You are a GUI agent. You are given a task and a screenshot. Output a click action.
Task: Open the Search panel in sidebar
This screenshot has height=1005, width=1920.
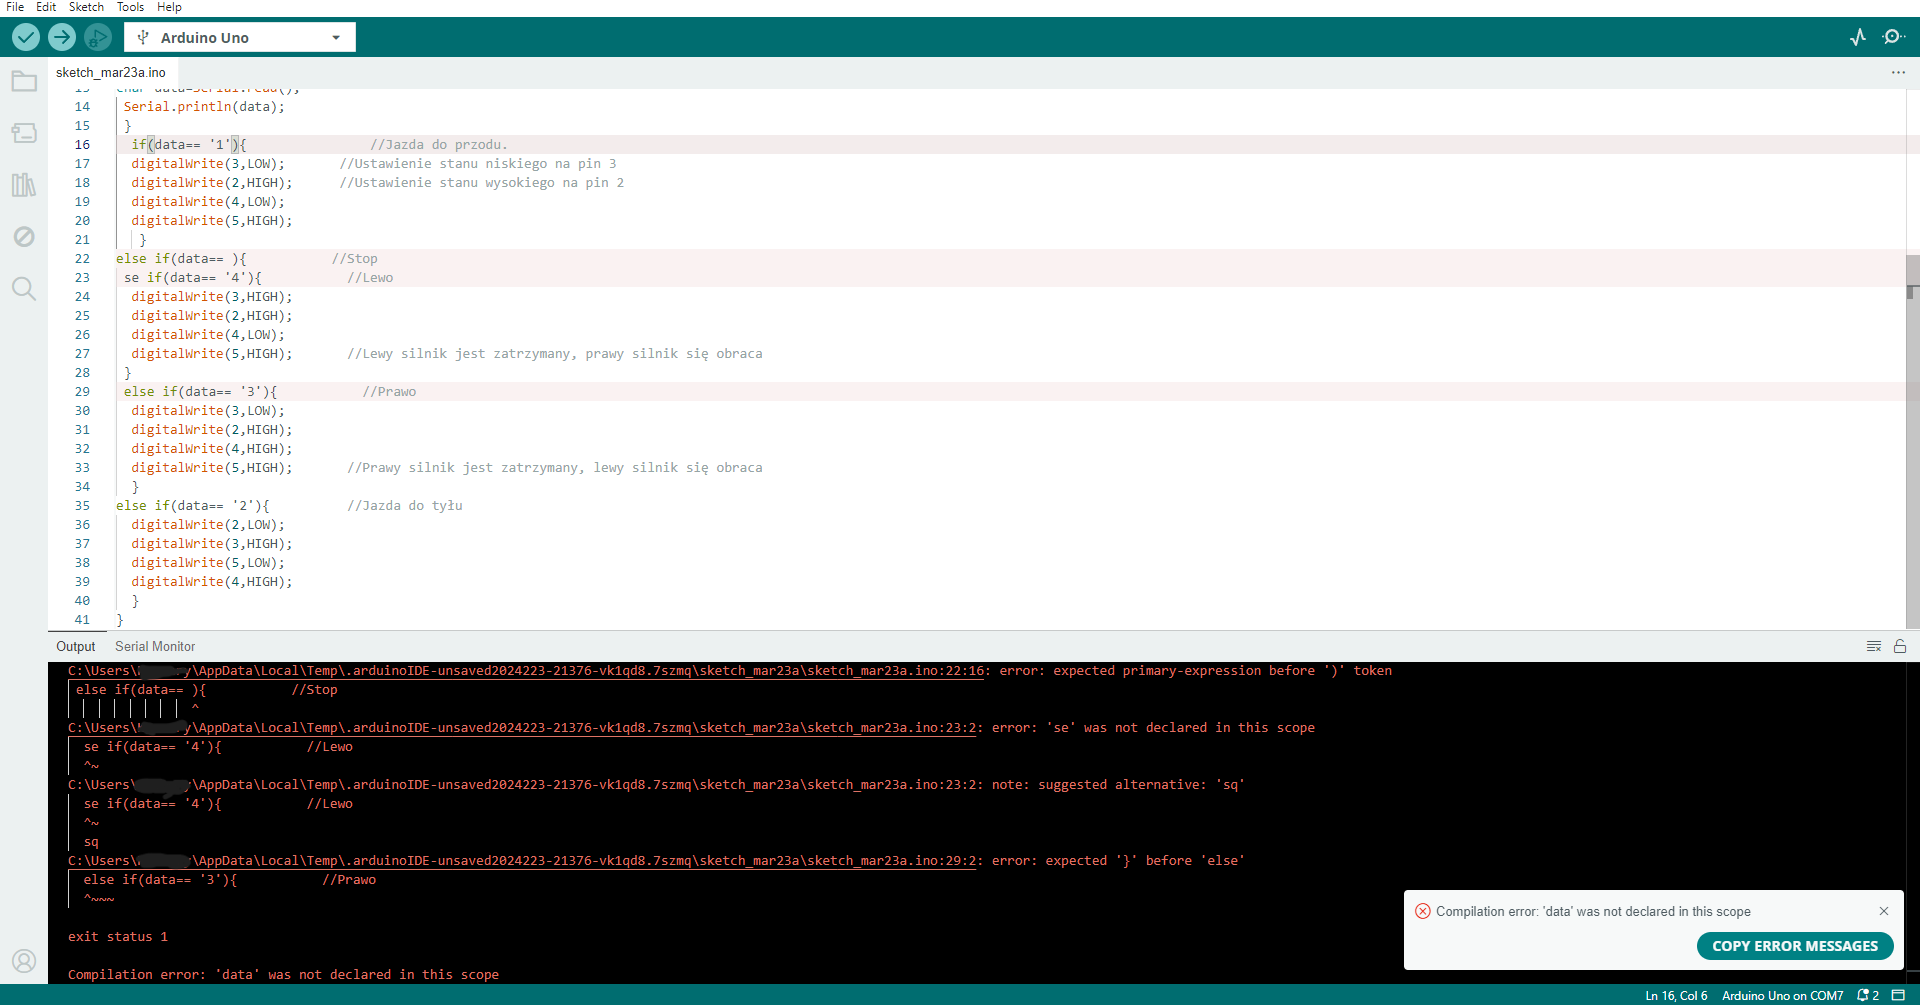[24, 289]
